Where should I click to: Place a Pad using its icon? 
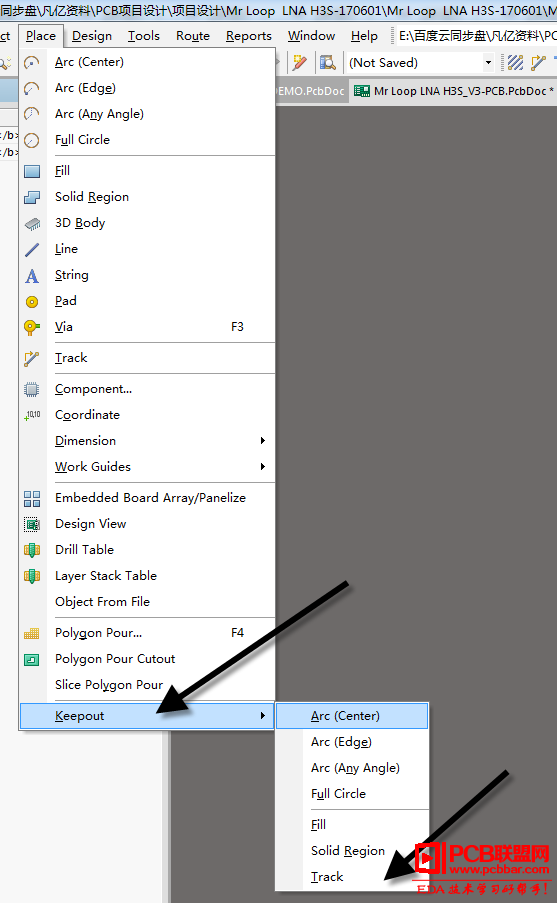click(x=32, y=301)
